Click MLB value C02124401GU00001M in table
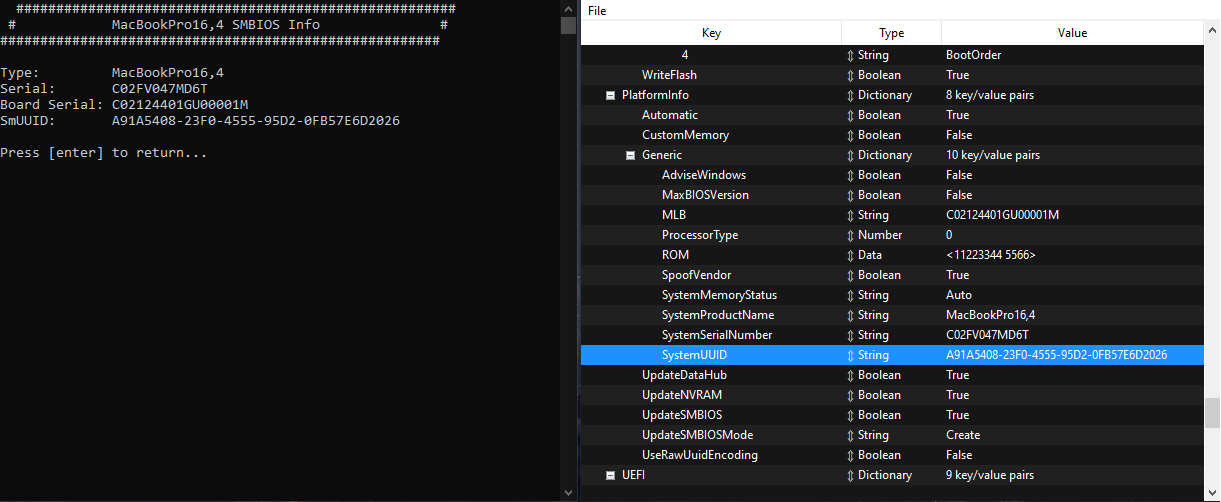This screenshot has width=1221, height=502. point(1002,215)
